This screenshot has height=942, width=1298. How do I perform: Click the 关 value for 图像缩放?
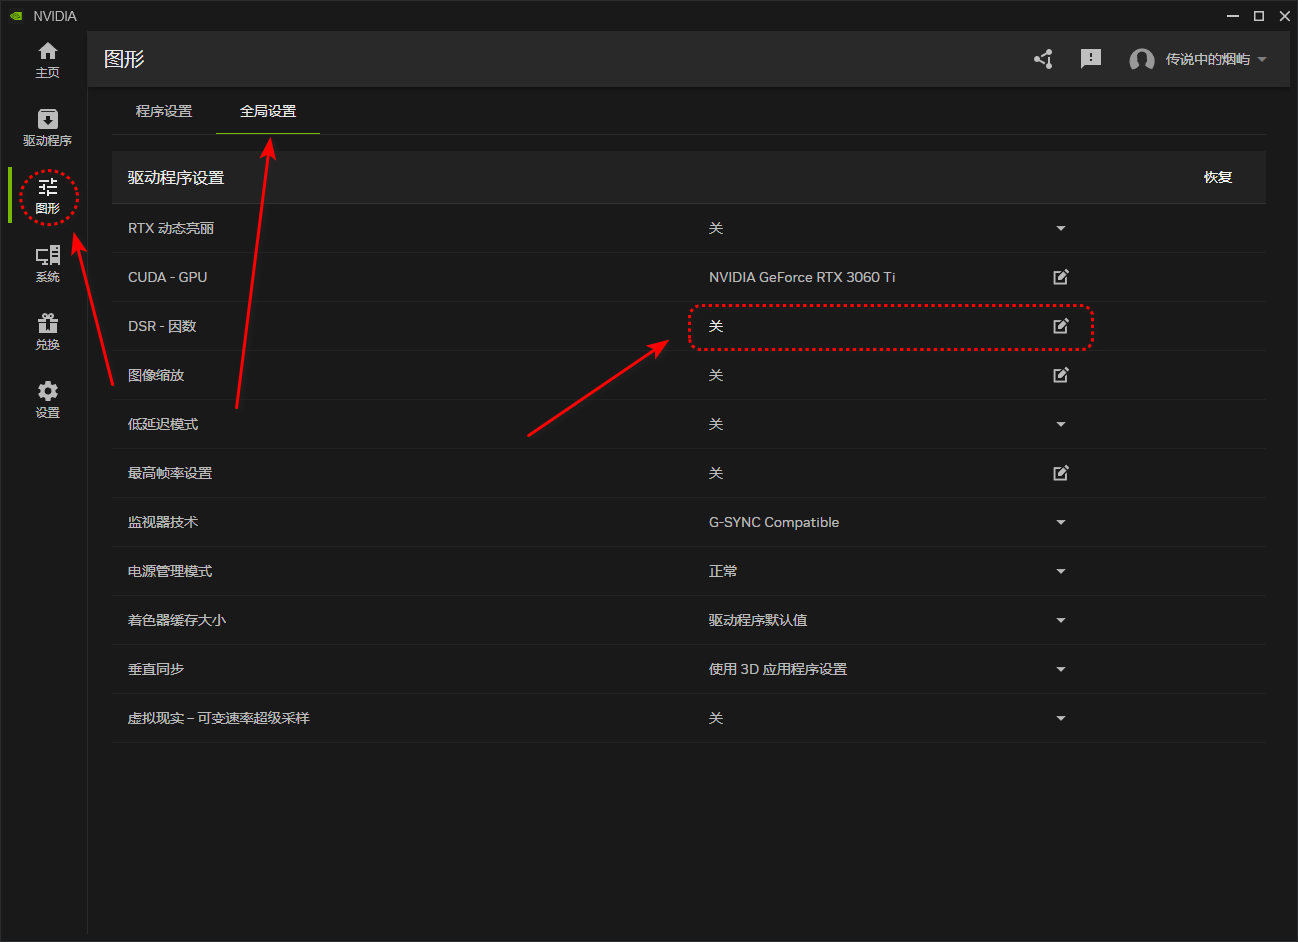[716, 375]
